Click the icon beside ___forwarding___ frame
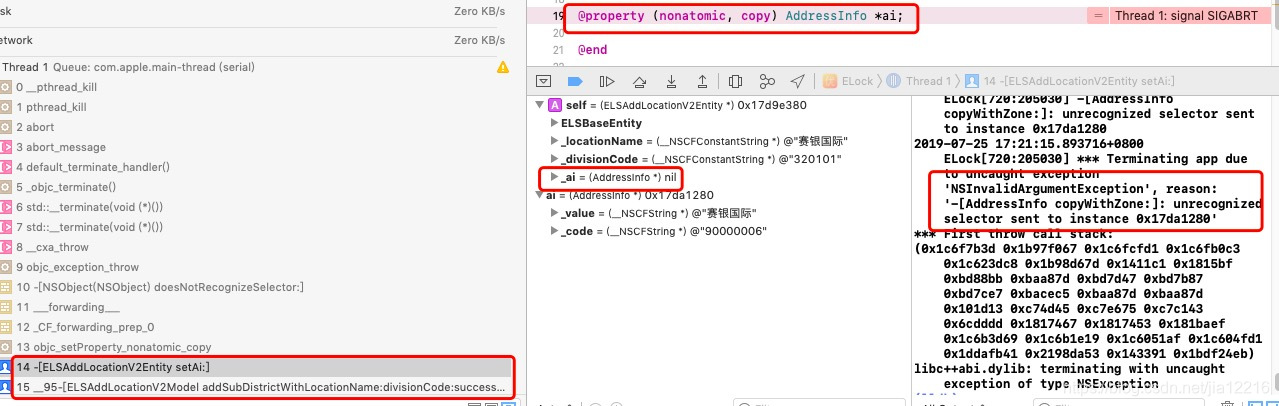1279x406 pixels. (x=5, y=307)
